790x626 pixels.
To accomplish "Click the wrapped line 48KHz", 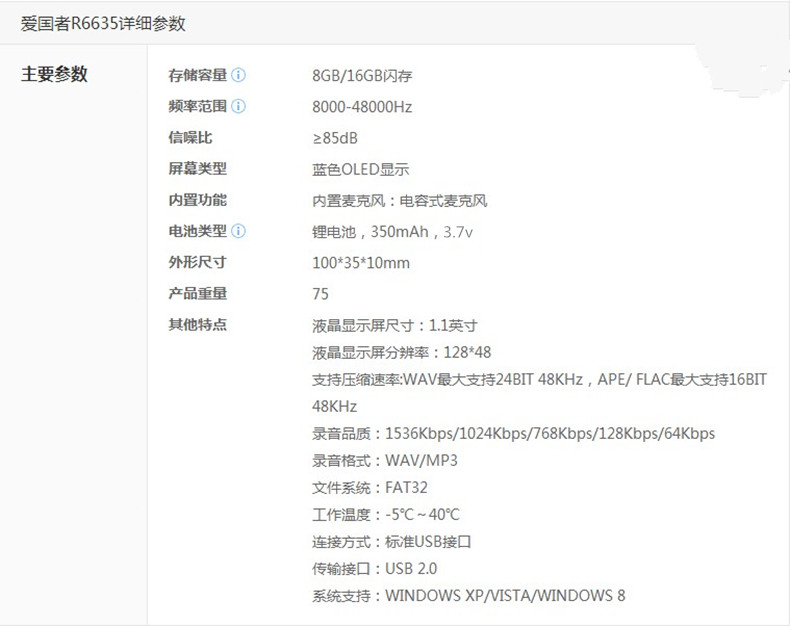I will coord(335,406).
